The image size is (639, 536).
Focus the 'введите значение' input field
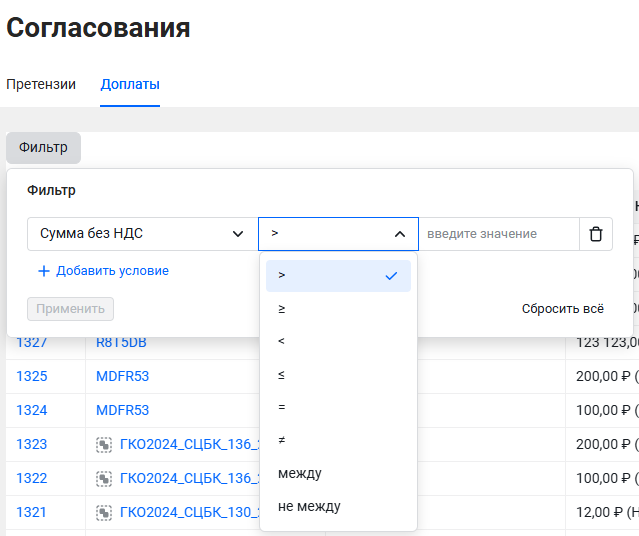click(498, 234)
